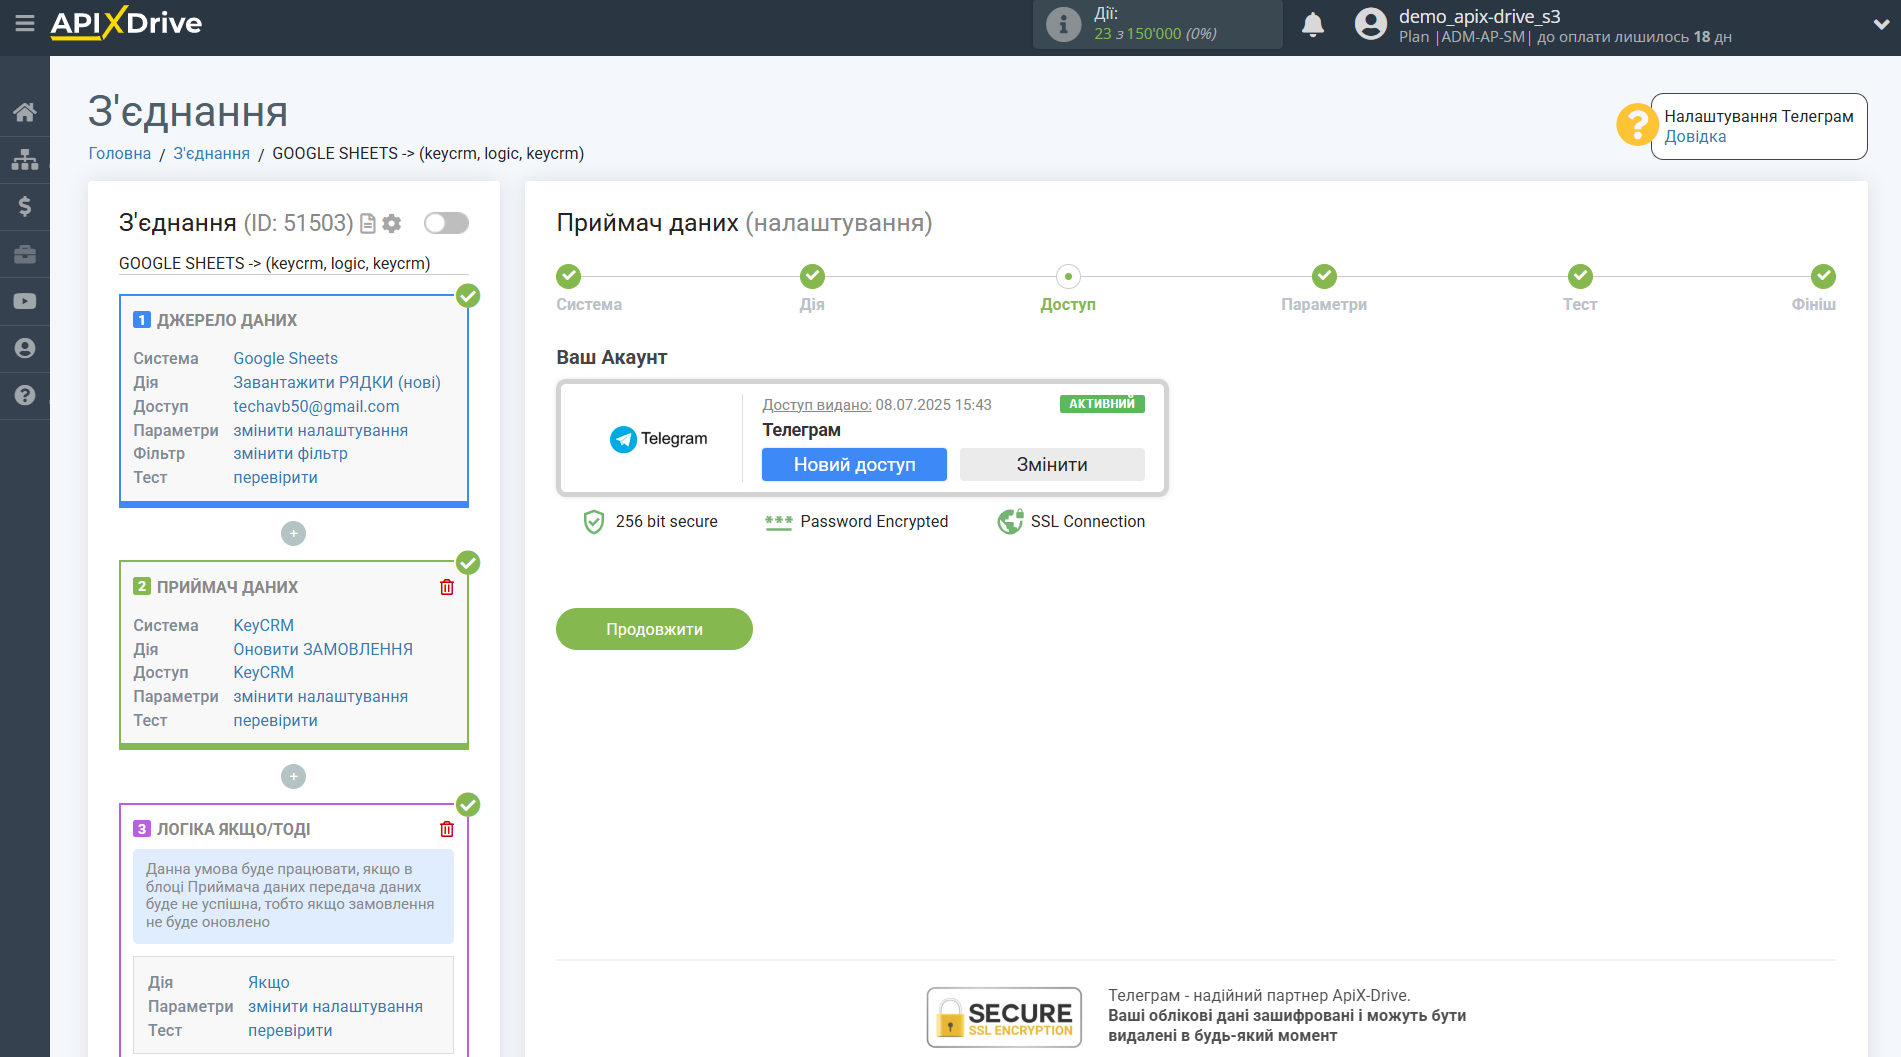Screen dimensions: 1901x1057
Task: Click the Продовжити button
Action: tap(654, 629)
